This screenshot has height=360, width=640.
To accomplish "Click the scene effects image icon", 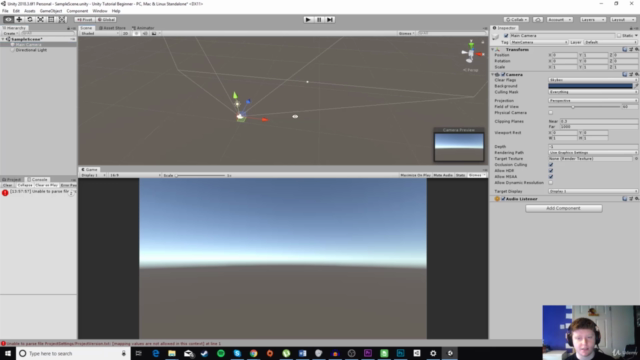I will coord(154,33).
